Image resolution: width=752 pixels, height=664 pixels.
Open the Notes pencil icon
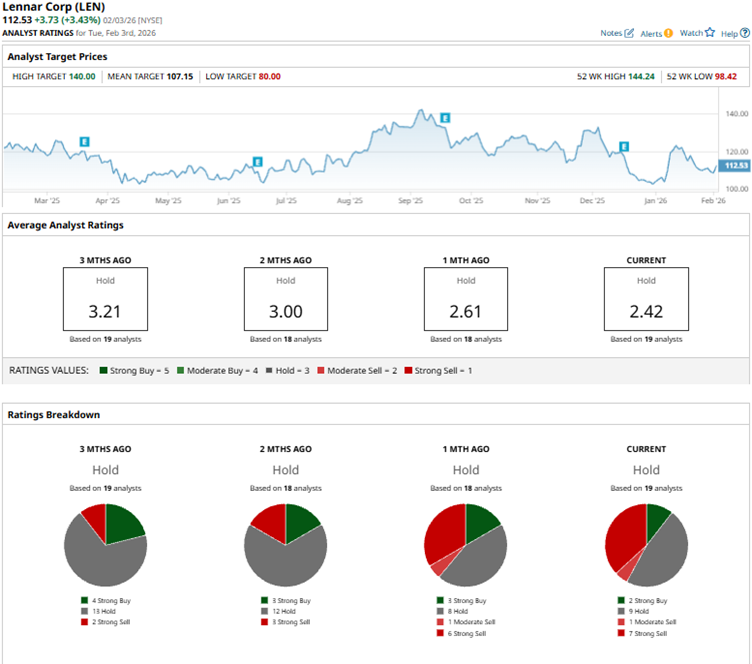tap(629, 33)
